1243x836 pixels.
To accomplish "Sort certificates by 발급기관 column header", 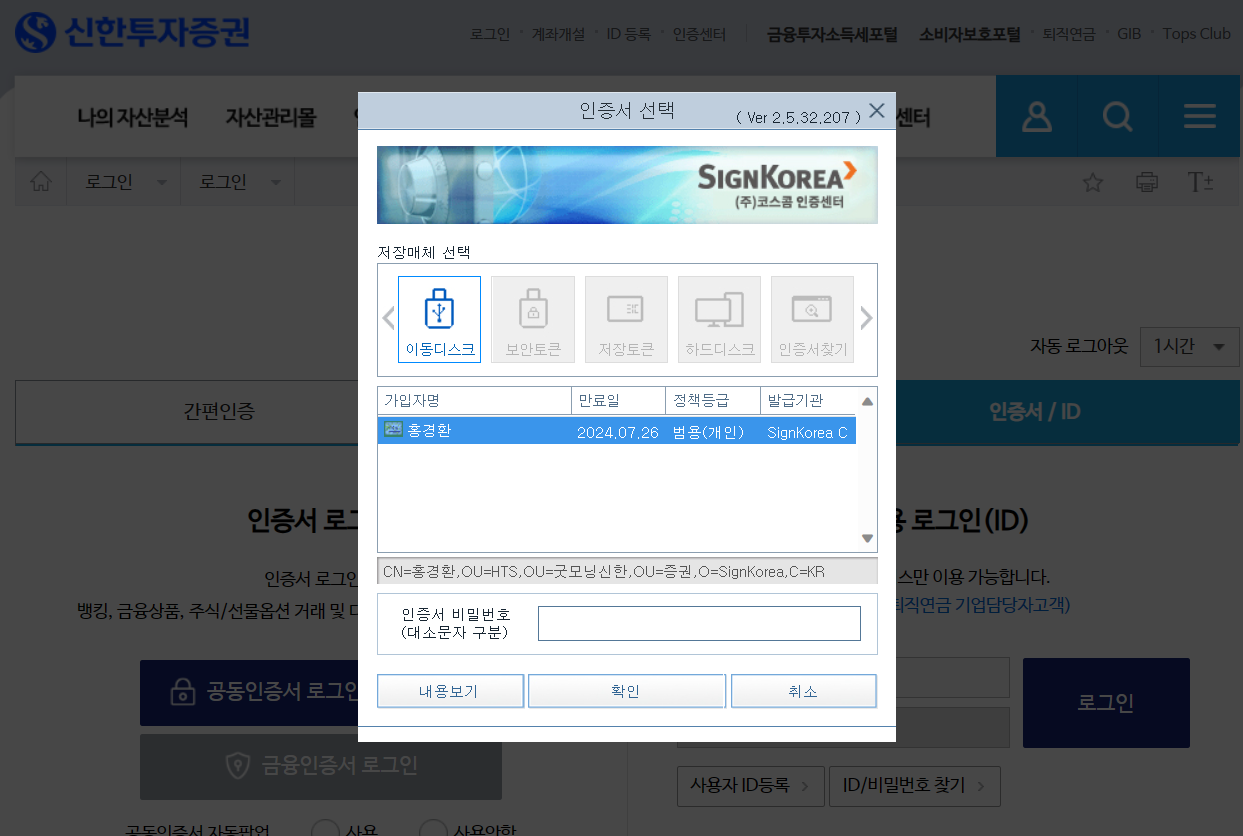I will (808, 401).
